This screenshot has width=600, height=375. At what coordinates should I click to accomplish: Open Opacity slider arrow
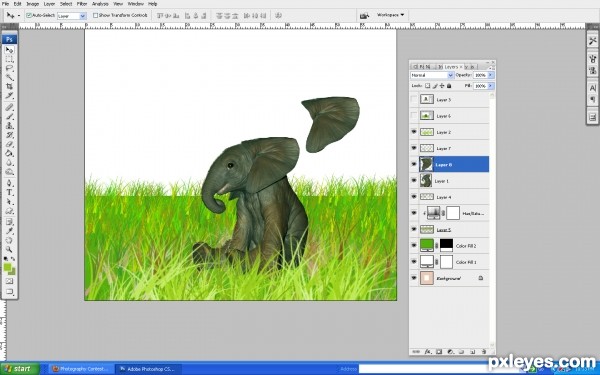[x=491, y=75]
